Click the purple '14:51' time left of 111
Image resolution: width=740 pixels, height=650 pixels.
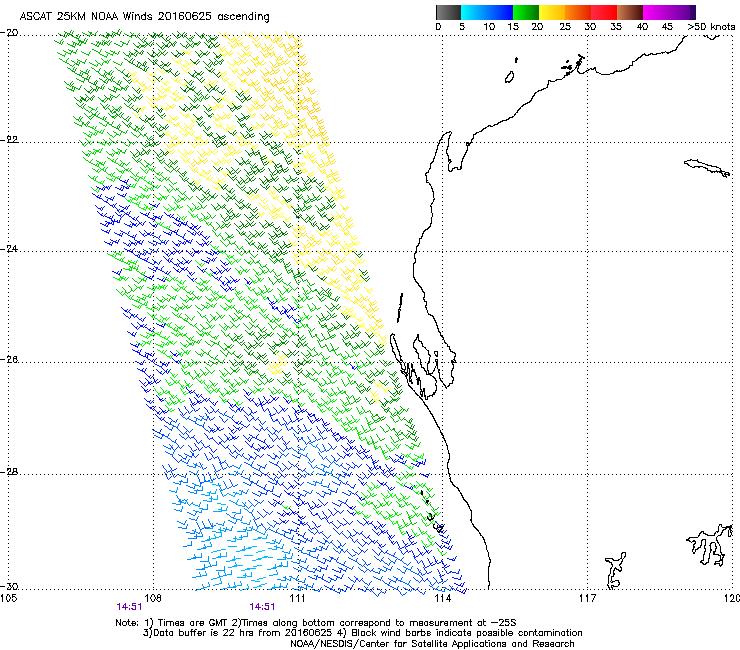point(262,607)
